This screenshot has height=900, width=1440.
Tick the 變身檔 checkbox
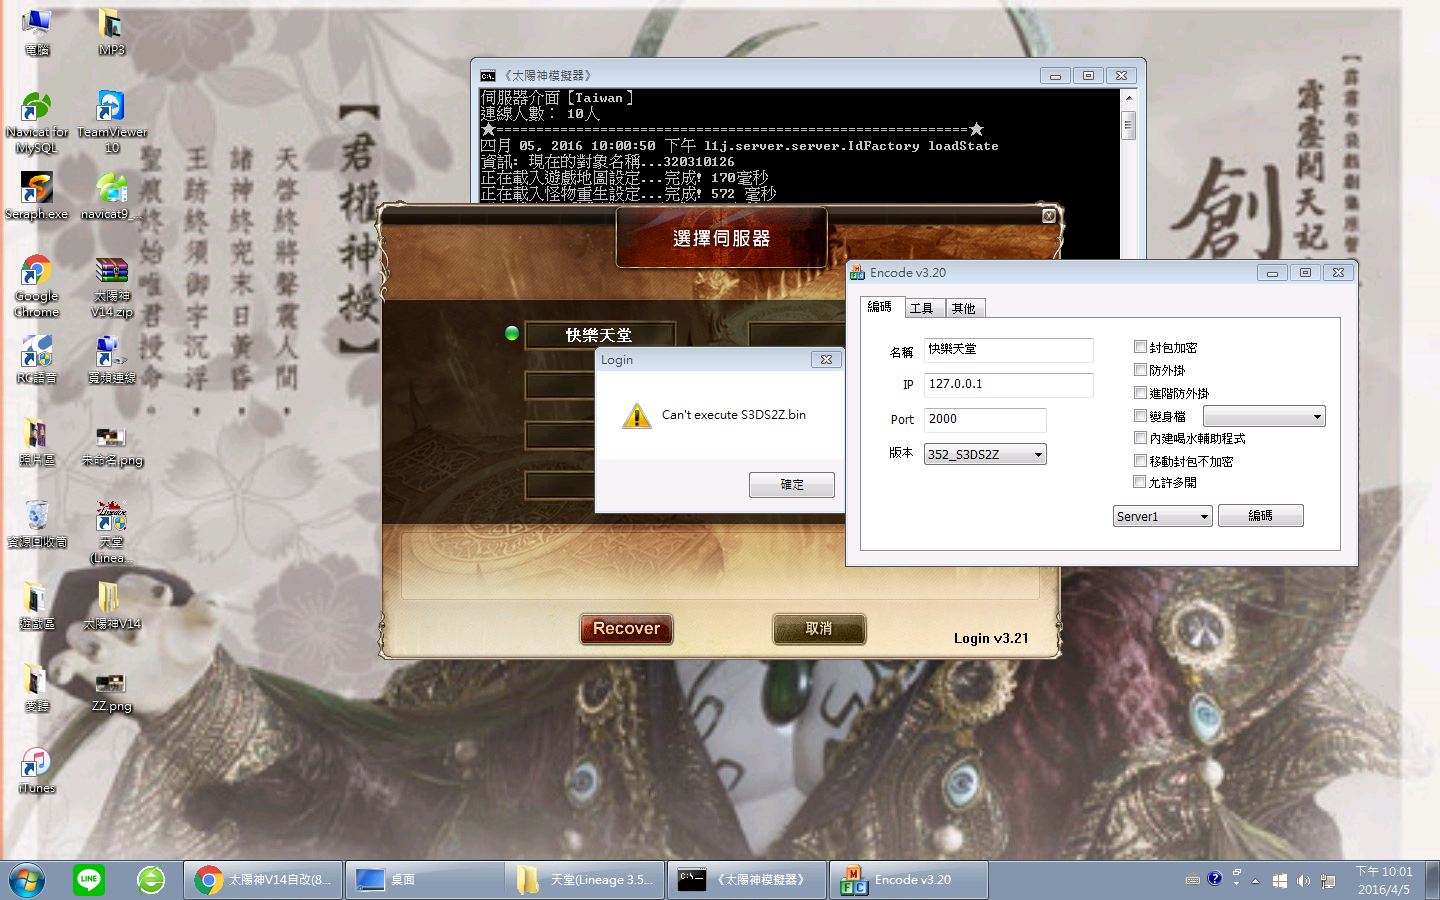[1140, 416]
